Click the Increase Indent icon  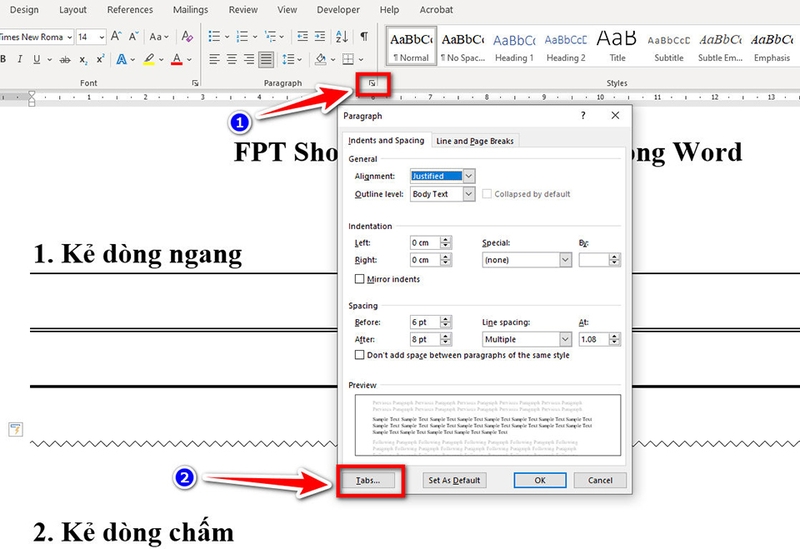[x=320, y=36]
